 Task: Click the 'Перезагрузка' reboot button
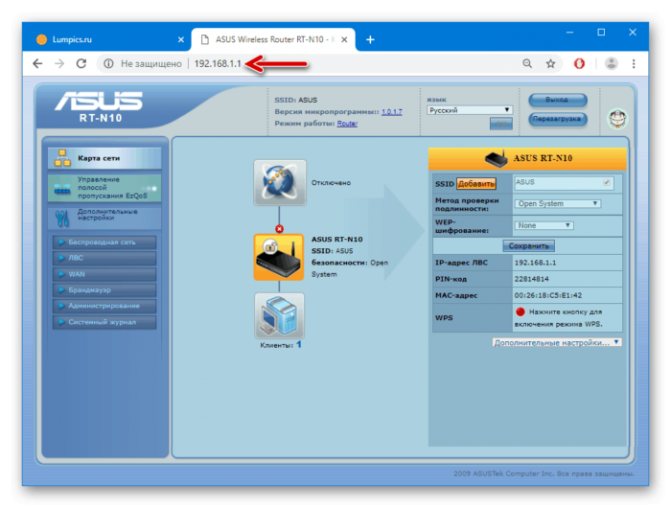558,119
